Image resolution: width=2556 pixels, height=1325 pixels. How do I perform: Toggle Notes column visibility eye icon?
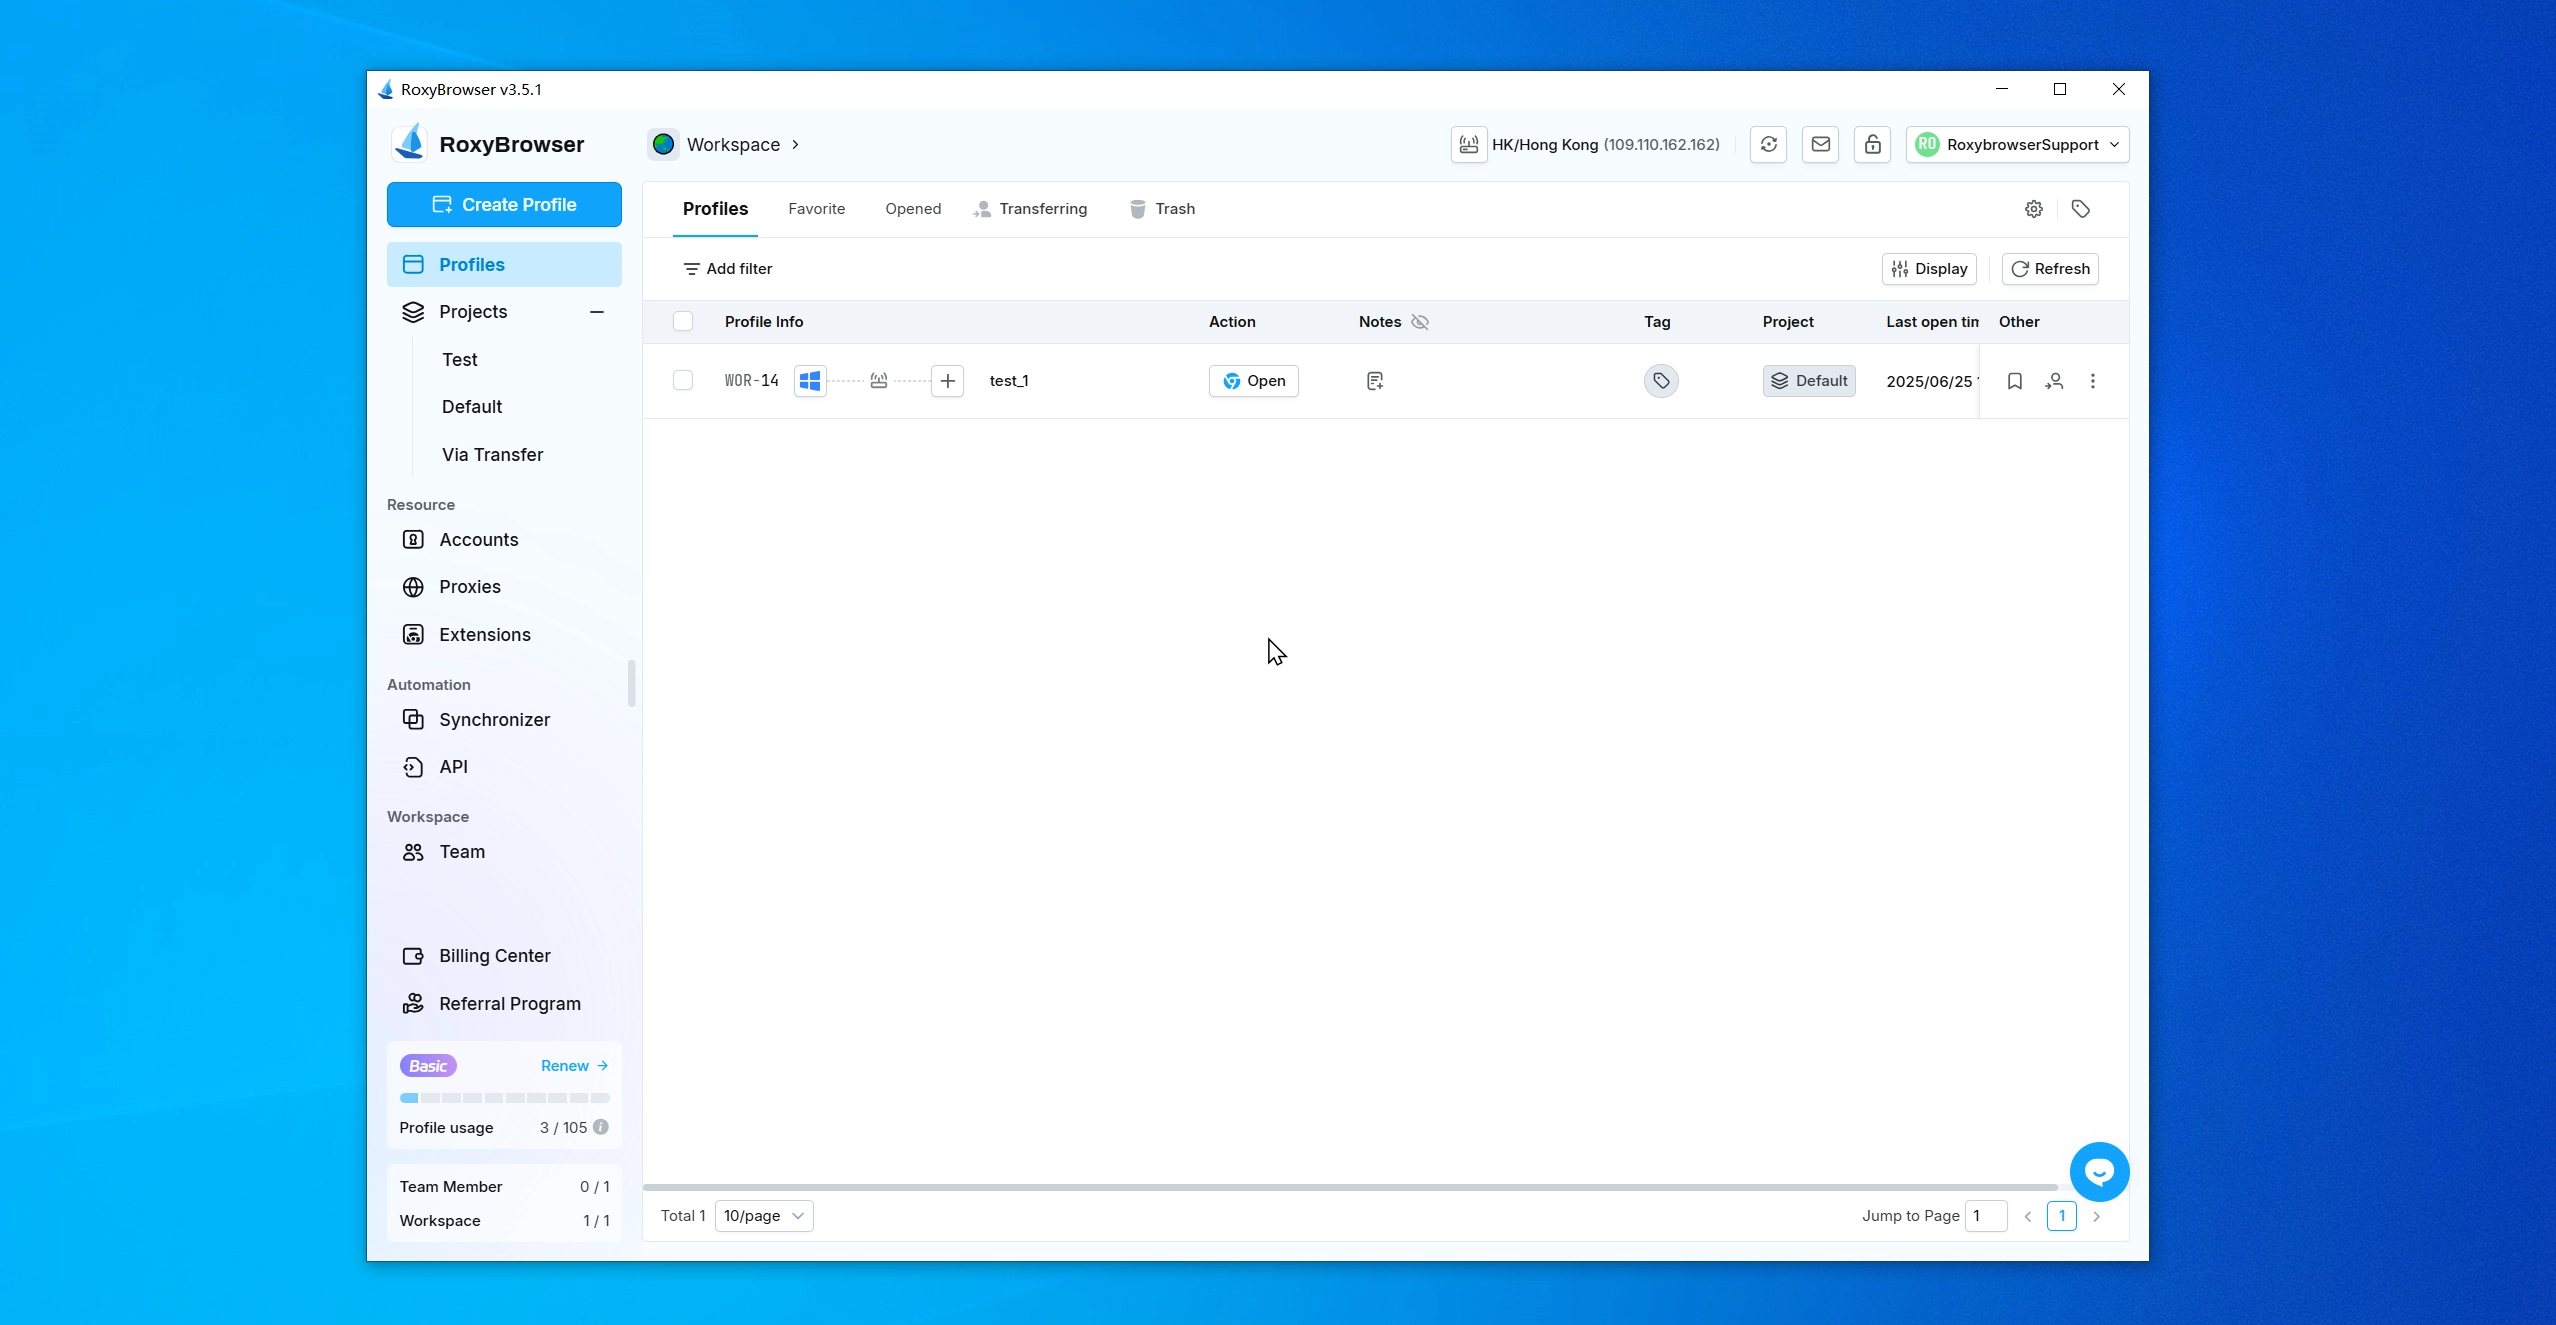[x=1420, y=322]
